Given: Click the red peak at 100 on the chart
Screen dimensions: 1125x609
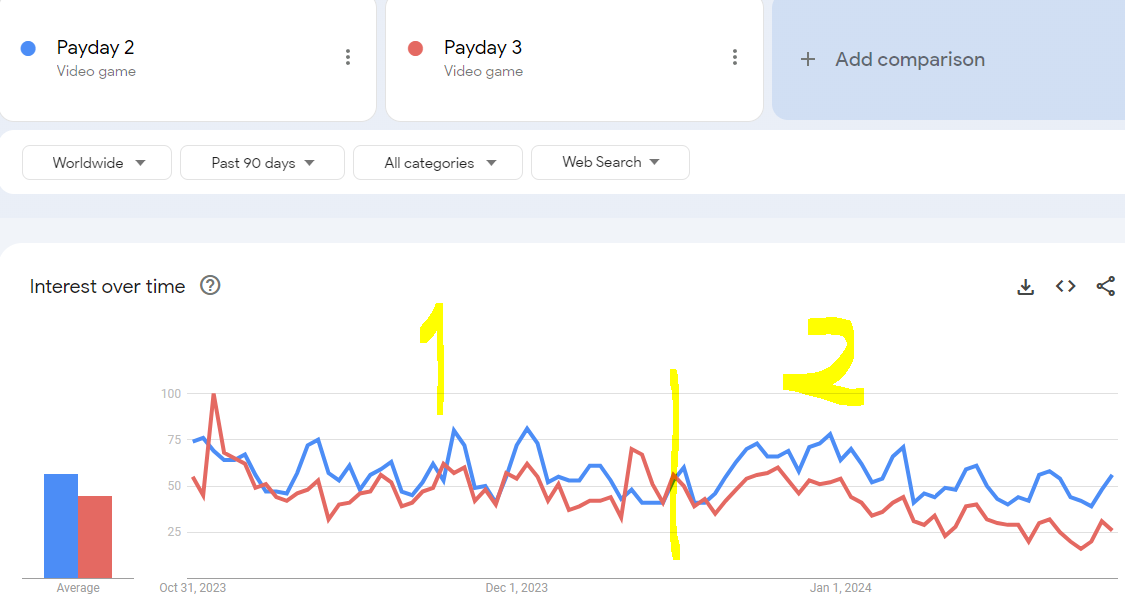Looking at the screenshot, I should click(x=214, y=395).
